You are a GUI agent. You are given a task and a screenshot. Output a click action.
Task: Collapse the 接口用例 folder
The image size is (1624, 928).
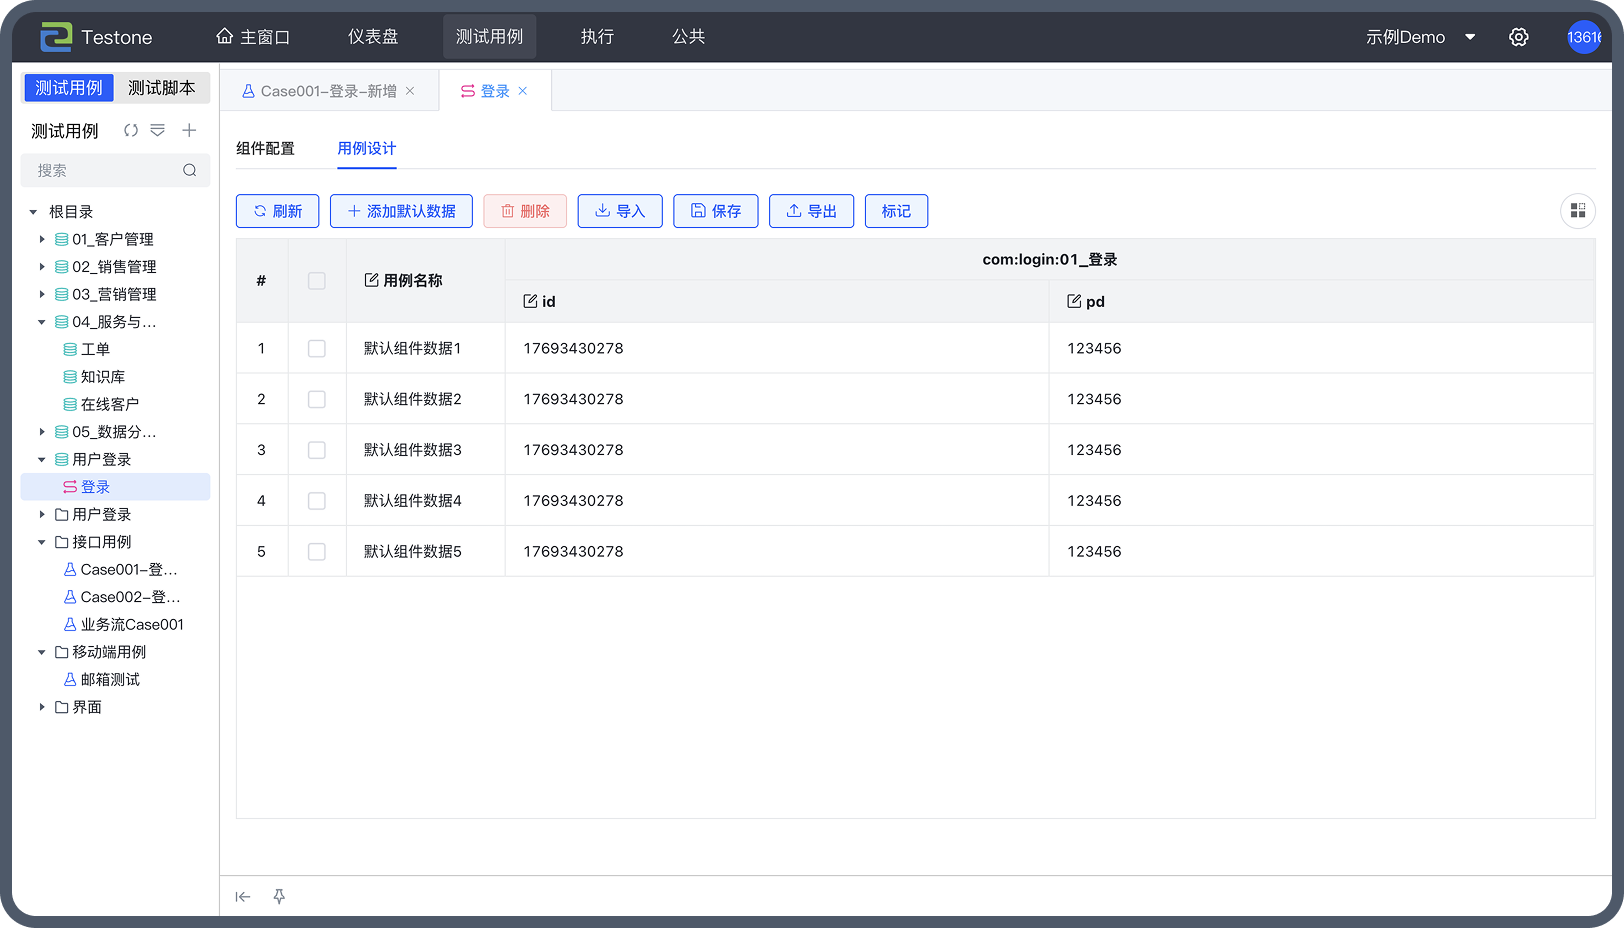42,542
